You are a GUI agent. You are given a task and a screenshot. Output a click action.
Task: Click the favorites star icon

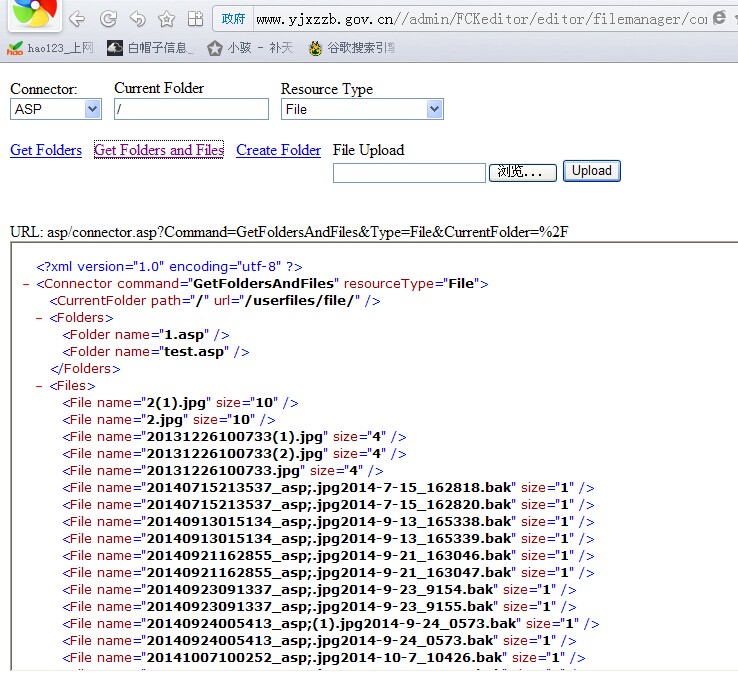tap(166, 19)
